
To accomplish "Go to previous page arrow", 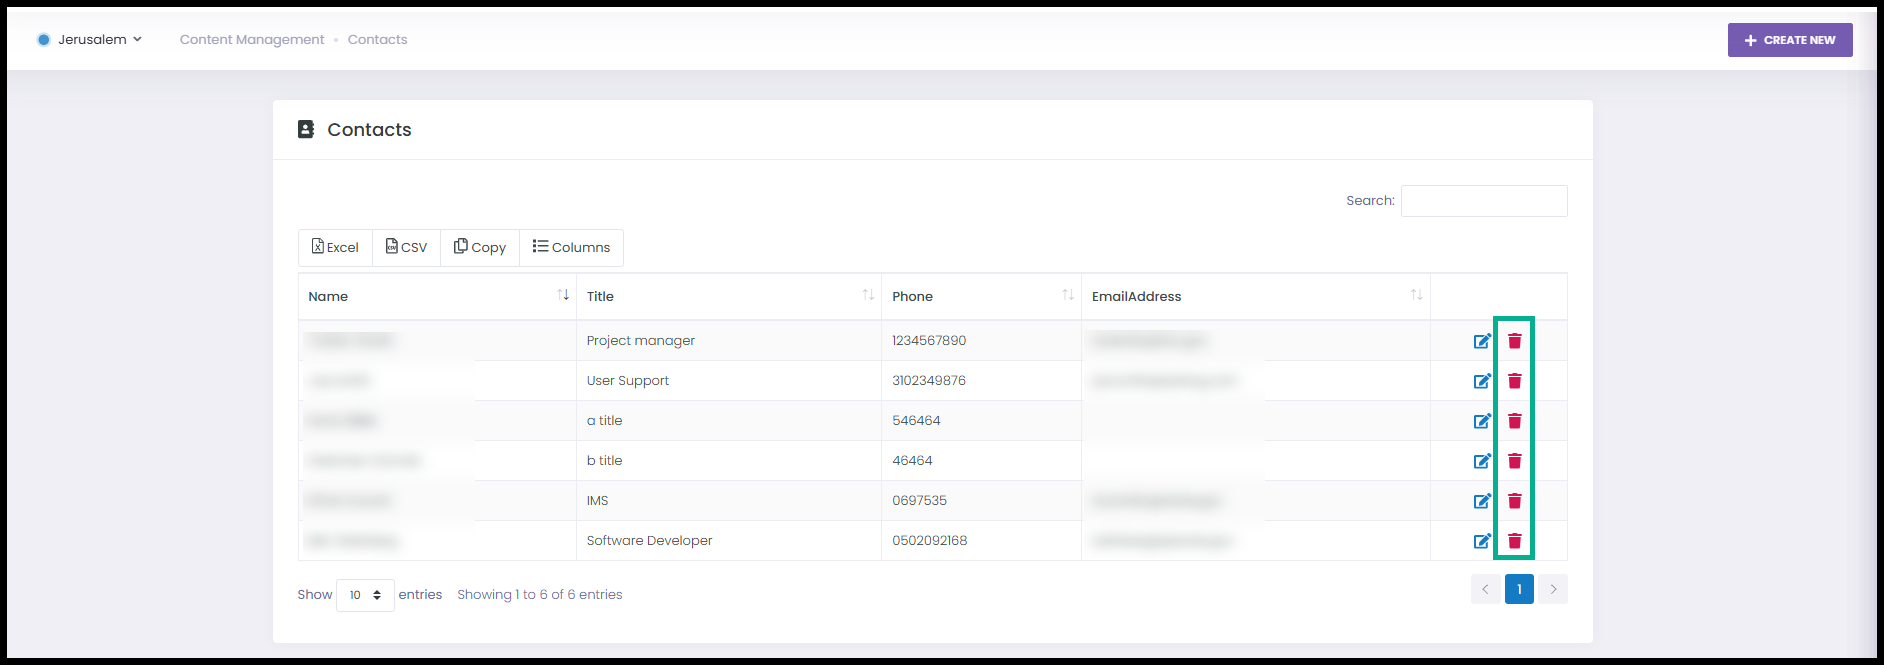I will [x=1485, y=589].
